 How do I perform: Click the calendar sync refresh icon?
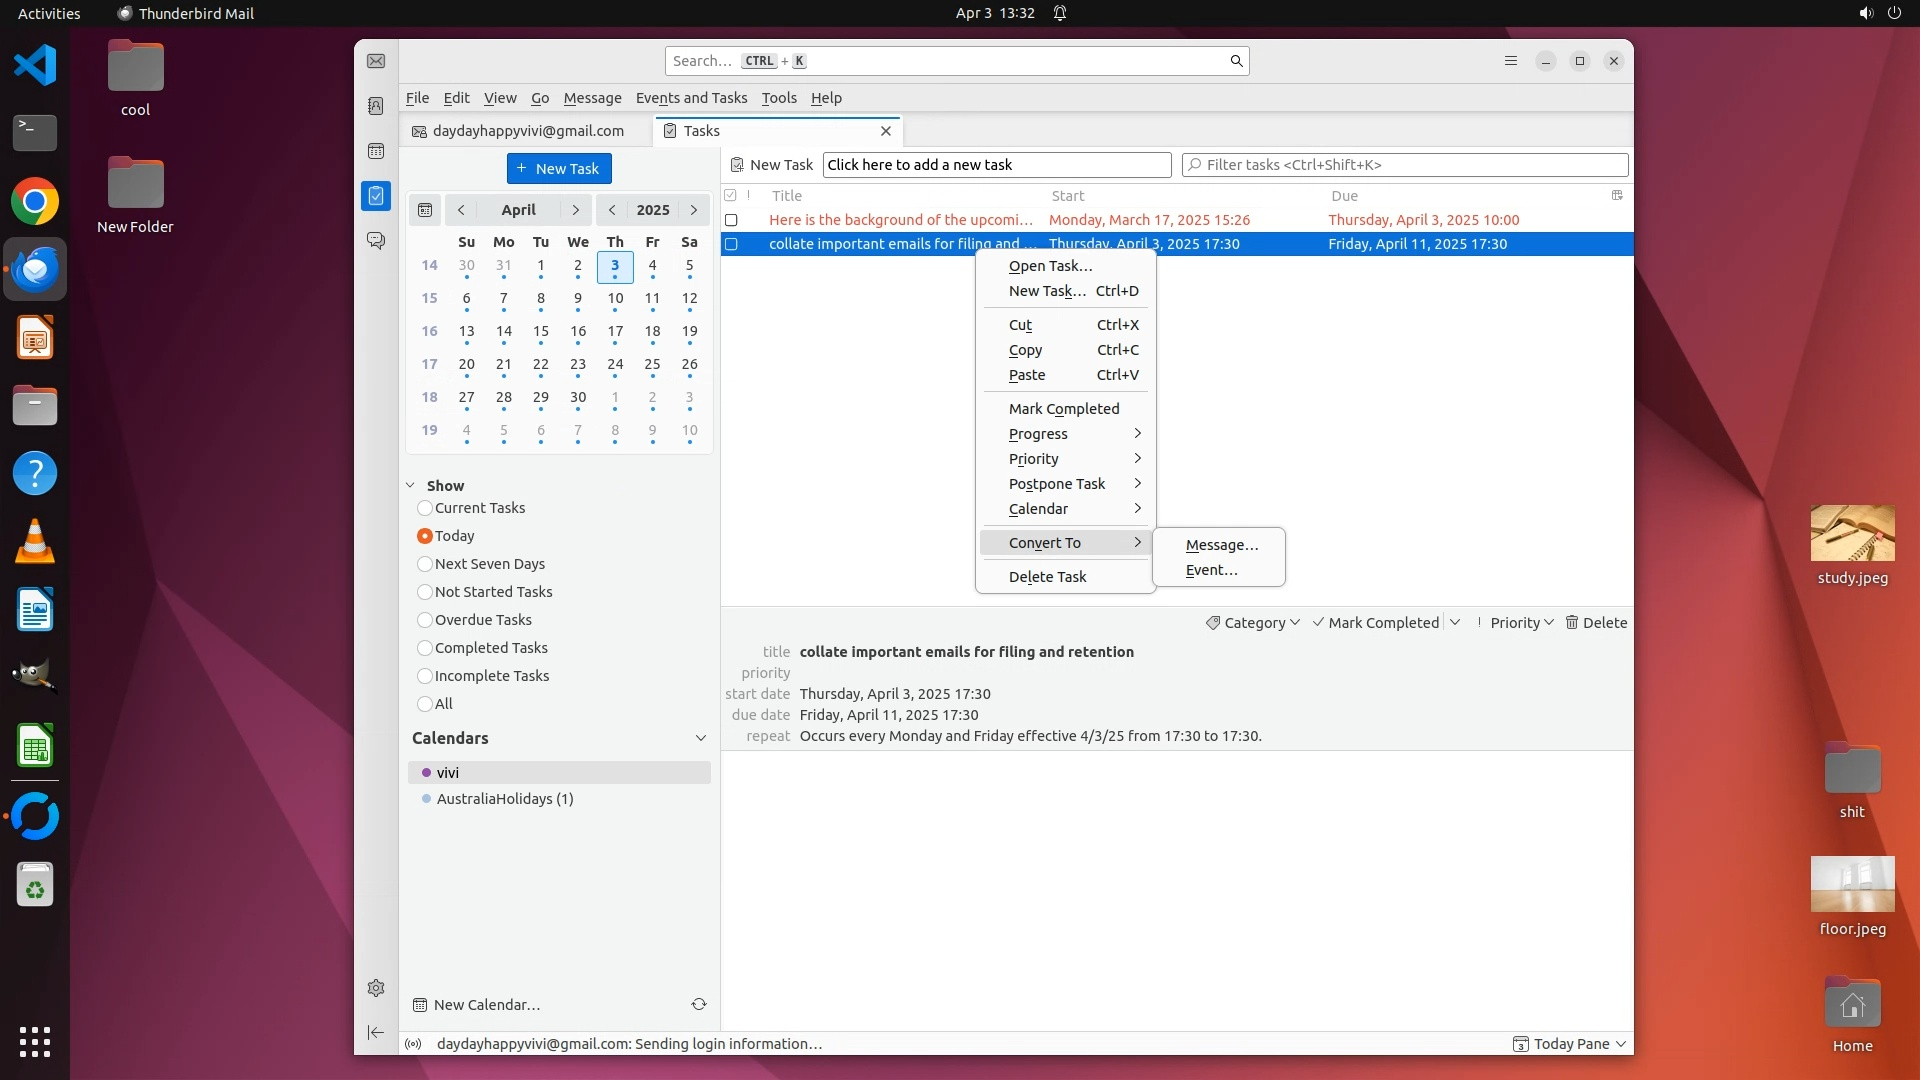[699, 1004]
